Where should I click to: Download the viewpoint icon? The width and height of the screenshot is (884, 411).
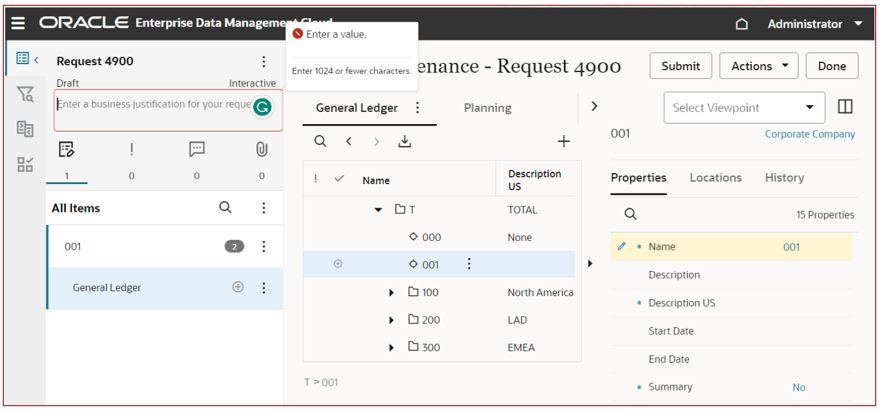404,142
